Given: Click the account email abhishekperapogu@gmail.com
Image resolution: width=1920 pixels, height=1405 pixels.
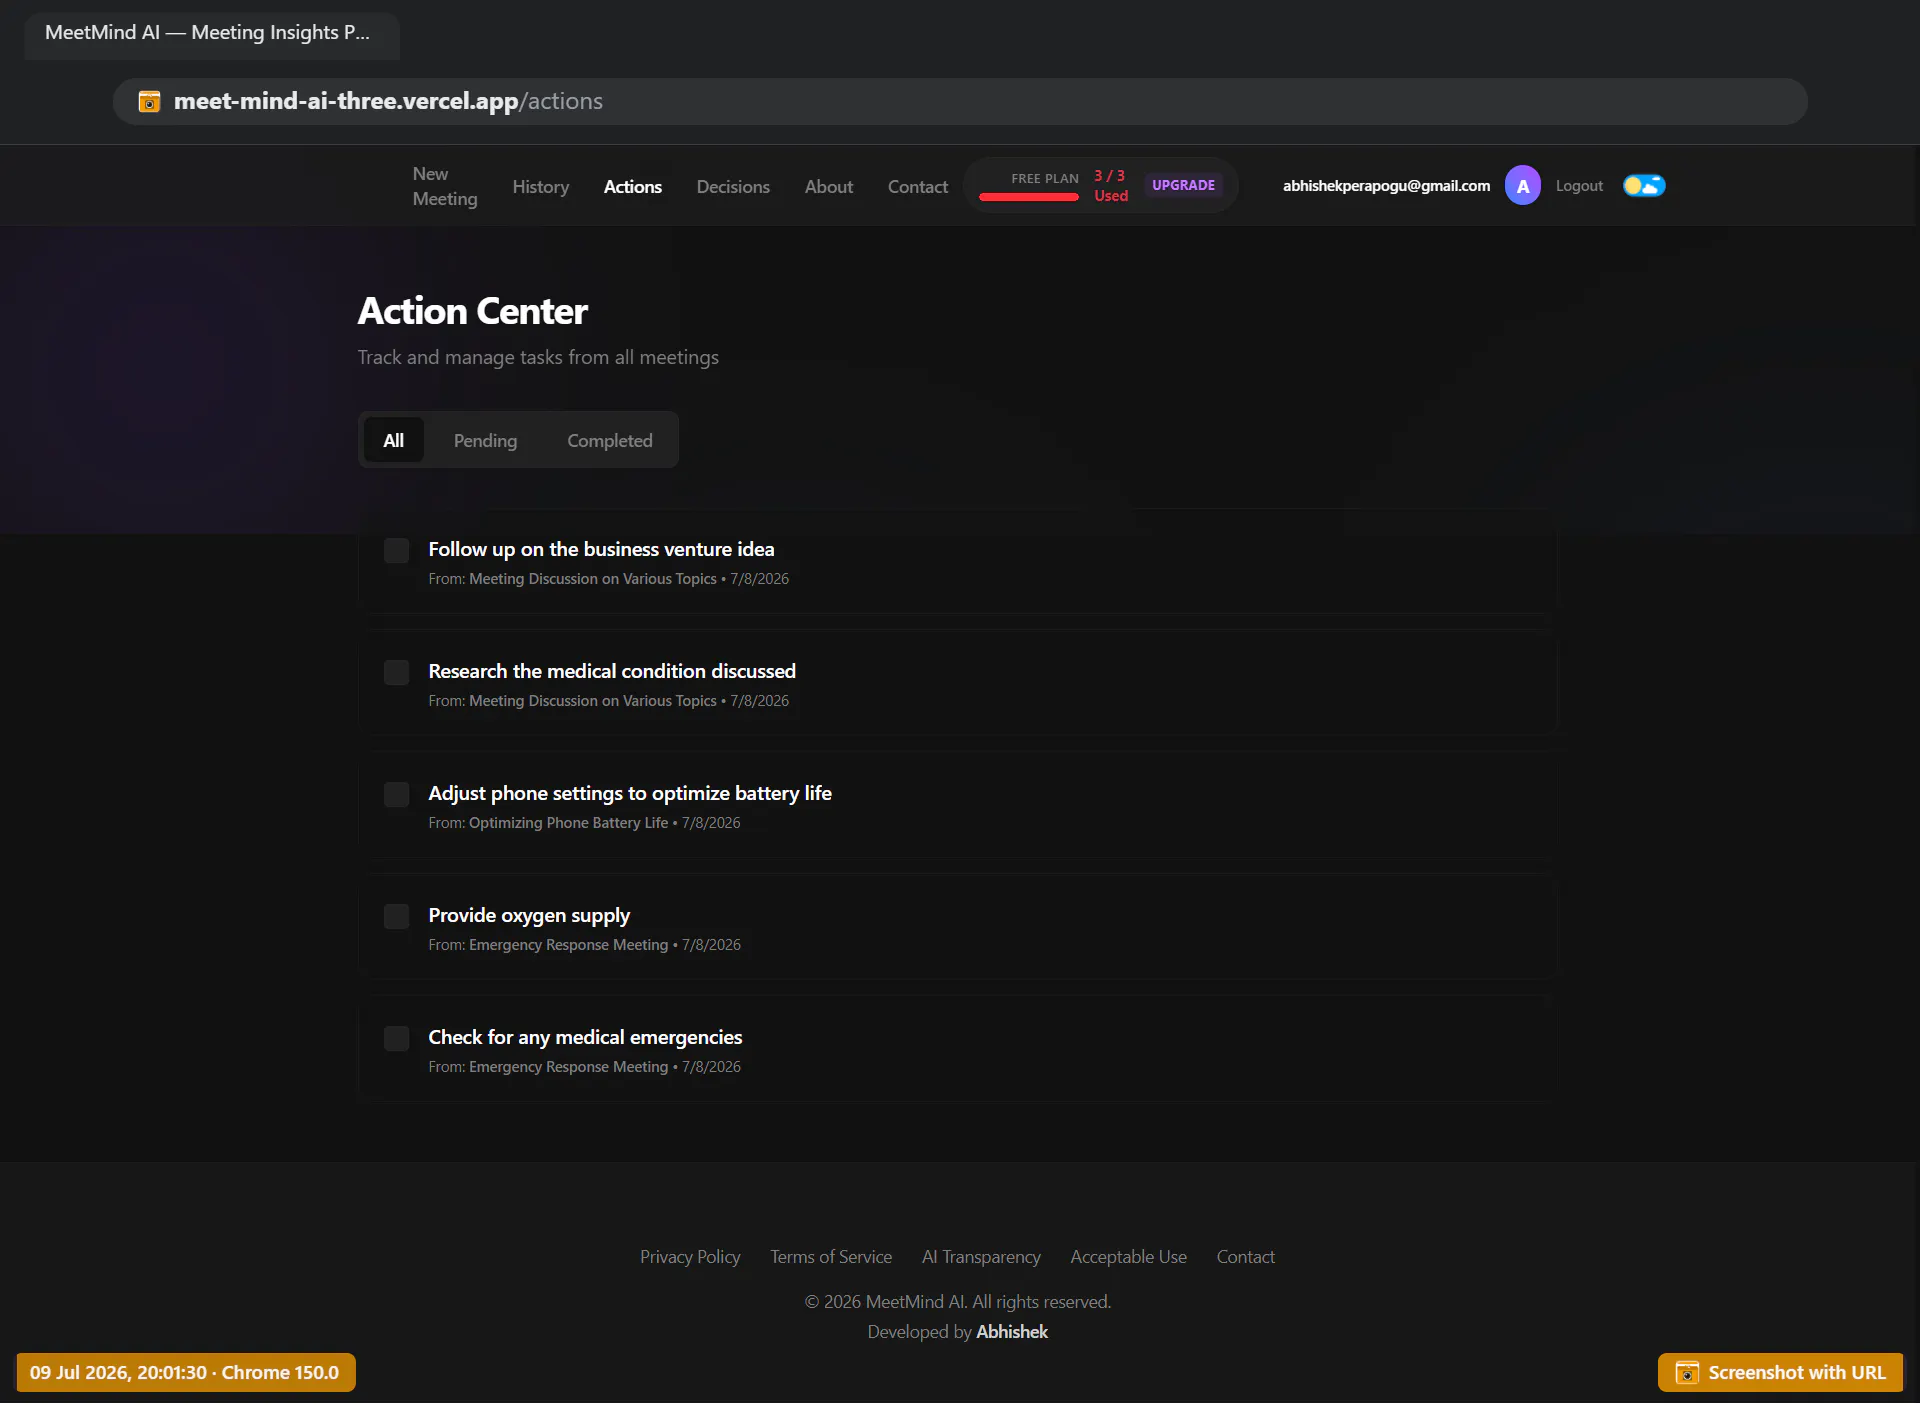Looking at the screenshot, I should pyautogui.click(x=1386, y=186).
